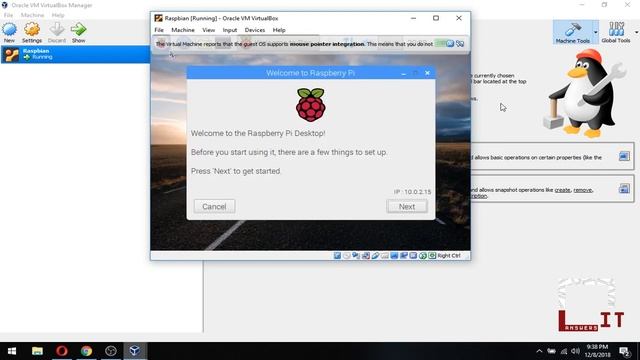The height and width of the screenshot is (360, 640).
Task: Click display icon in VM status bar
Action: pyautogui.click(x=394, y=256)
